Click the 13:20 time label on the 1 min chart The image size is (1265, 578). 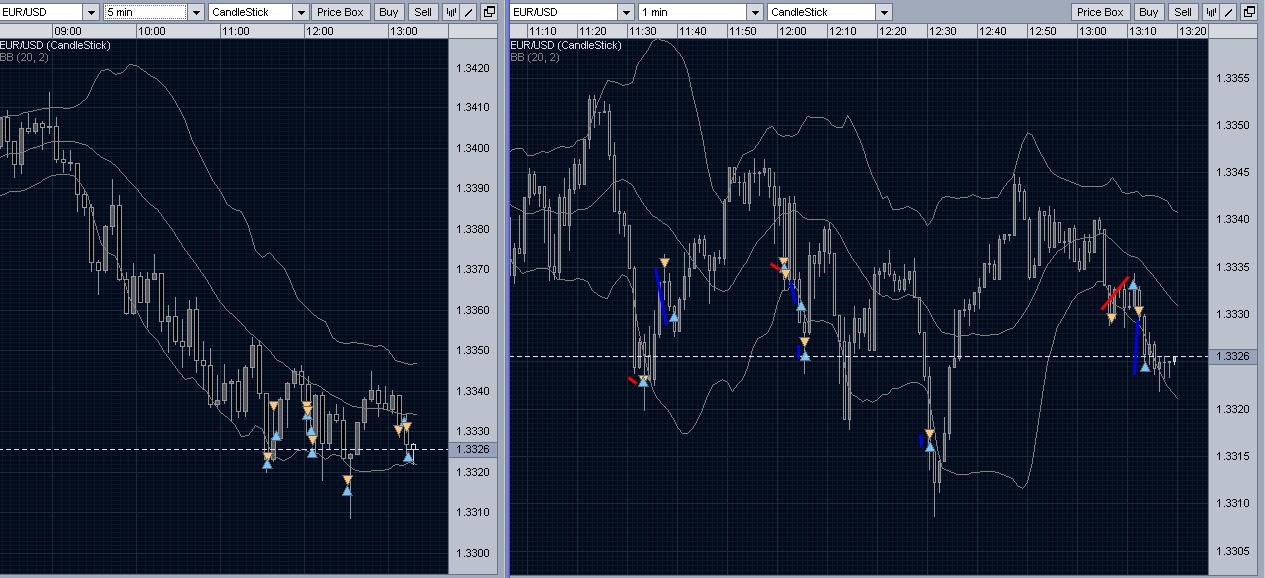pos(1192,31)
